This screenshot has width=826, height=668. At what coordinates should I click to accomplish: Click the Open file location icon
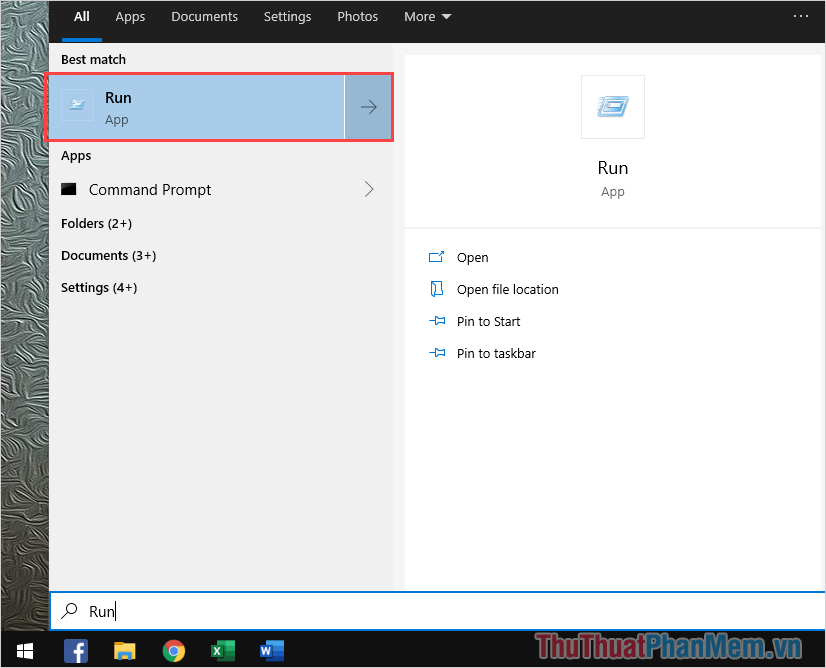[437, 289]
